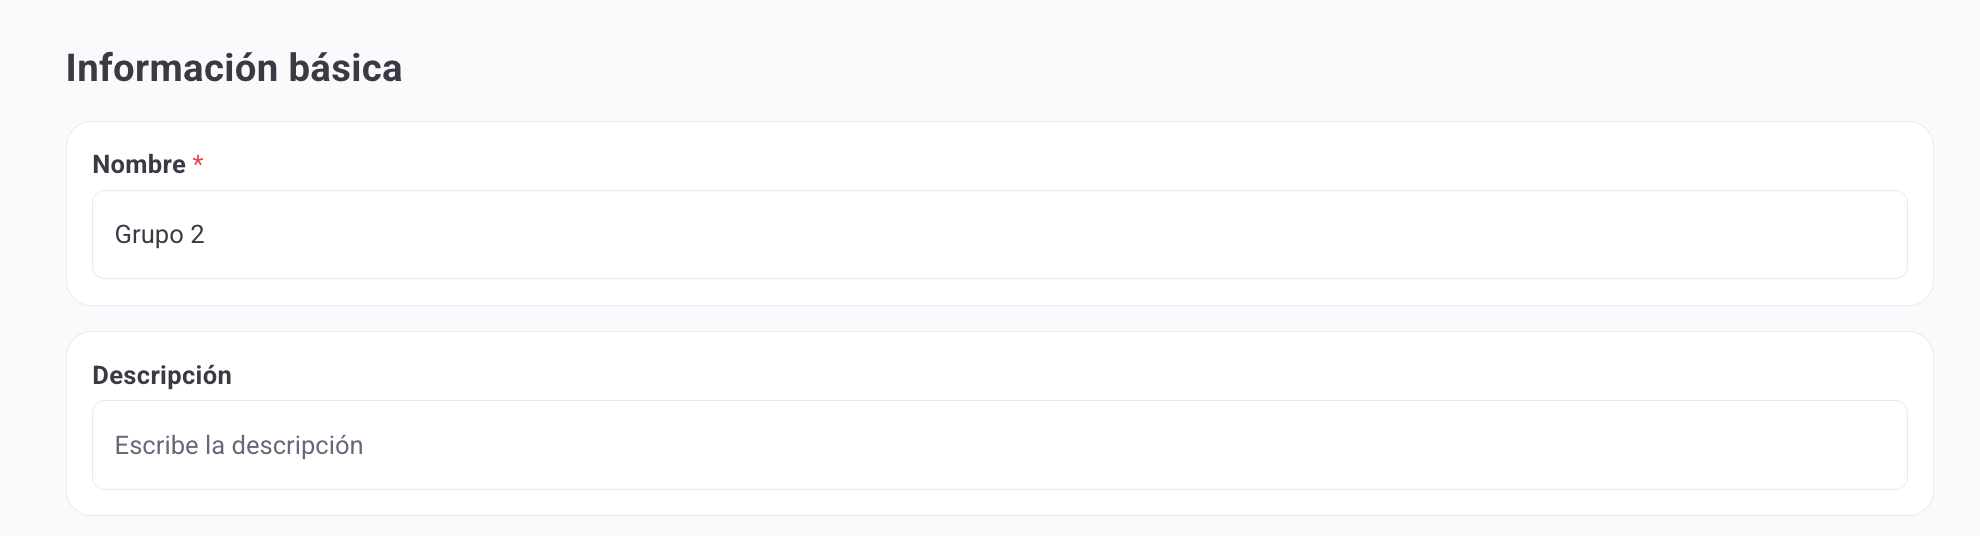
Task: Click the 'Grupo 2' text value
Action: [159, 235]
